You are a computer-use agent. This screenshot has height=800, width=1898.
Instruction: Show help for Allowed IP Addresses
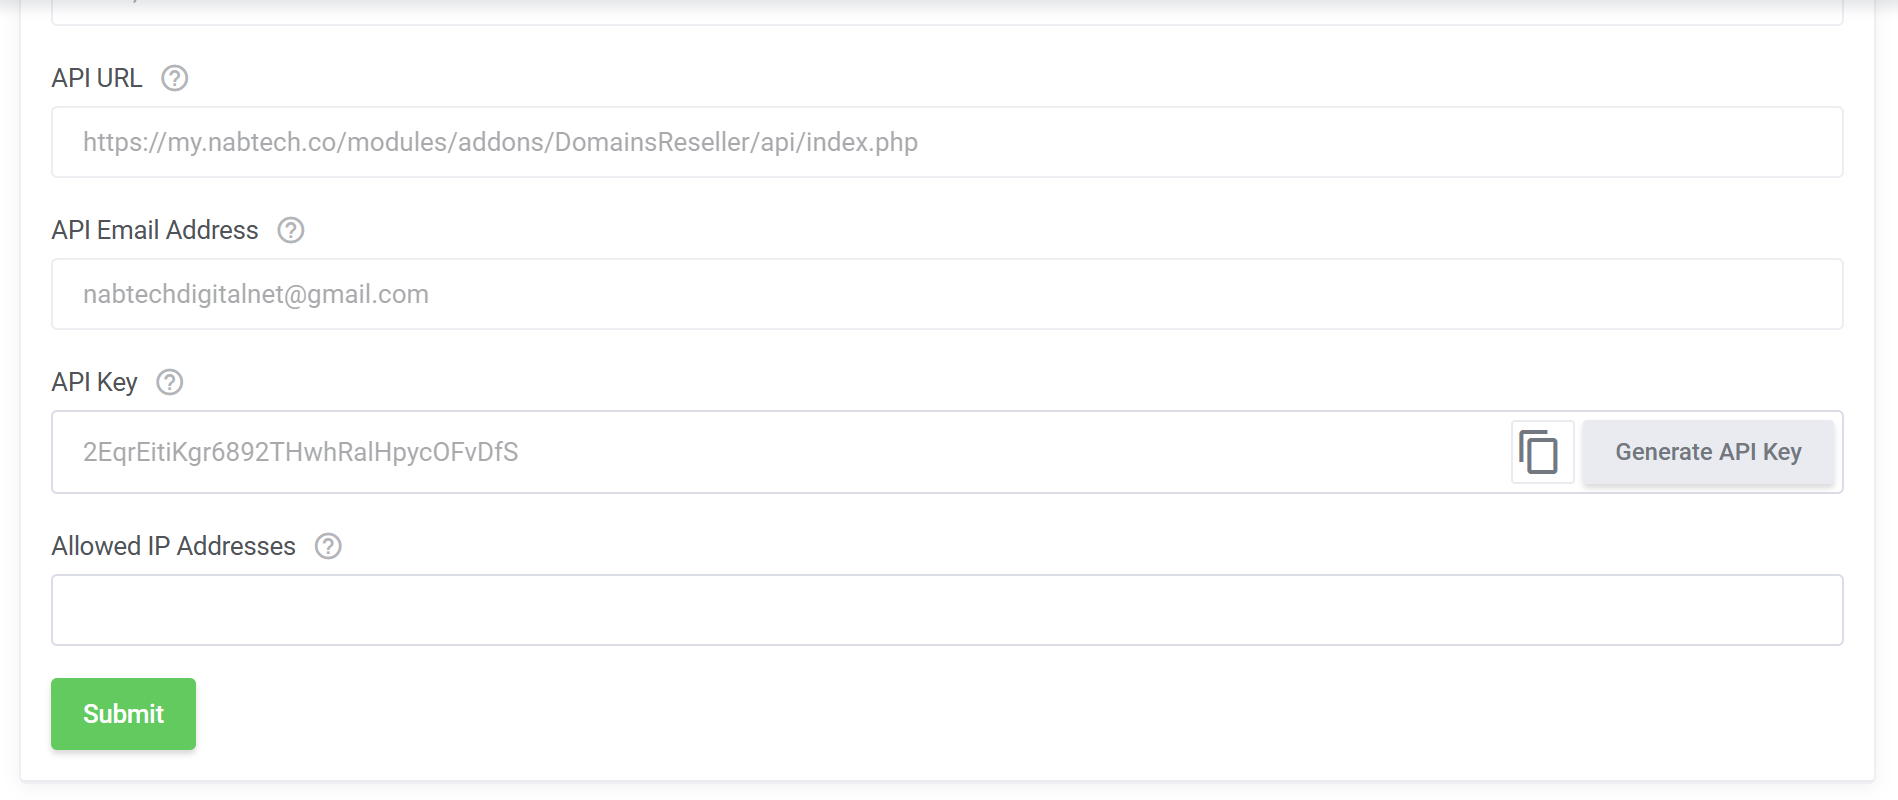coord(328,546)
